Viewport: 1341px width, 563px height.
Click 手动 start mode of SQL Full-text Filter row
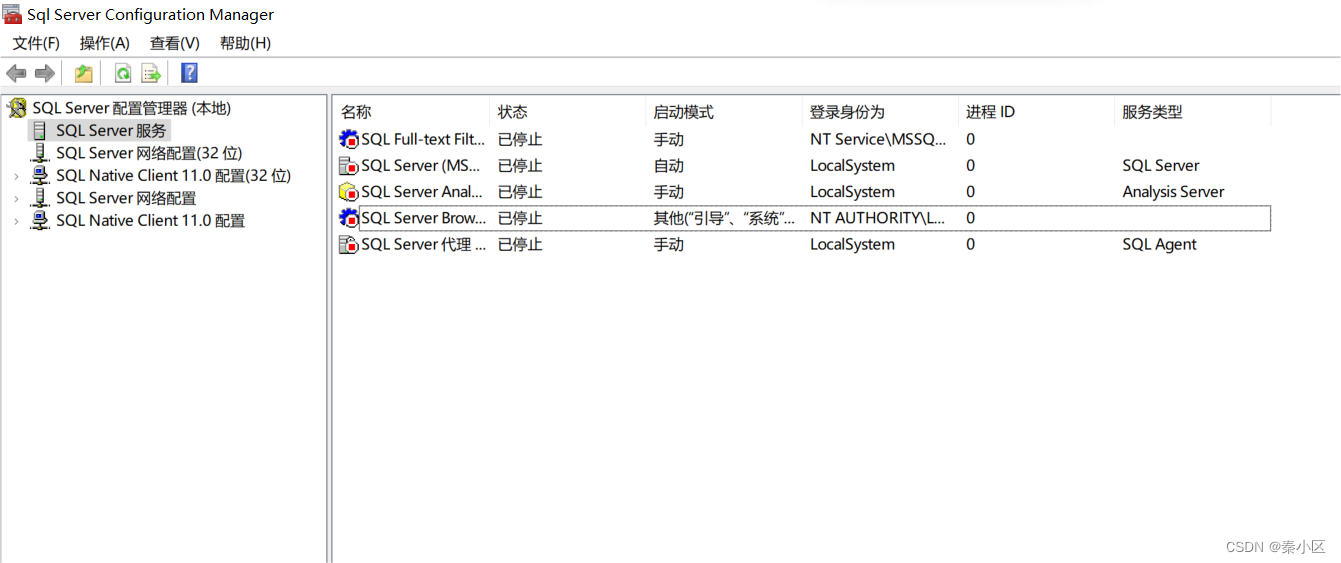pos(669,139)
